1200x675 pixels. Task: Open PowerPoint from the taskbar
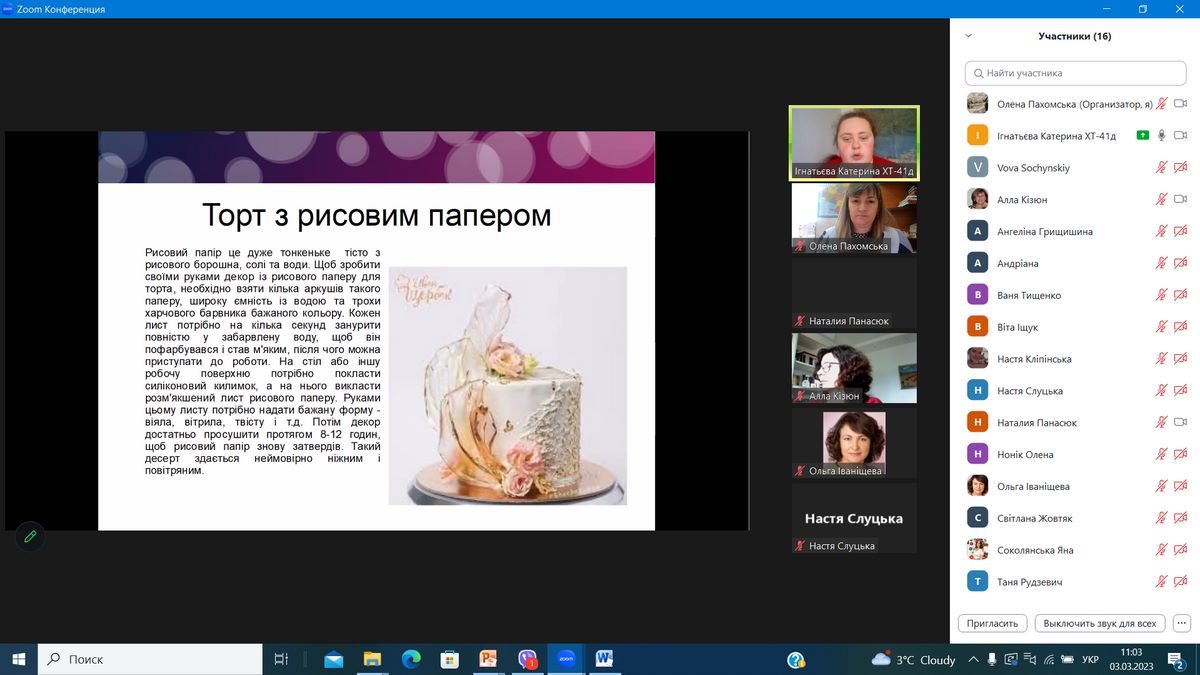488,659
